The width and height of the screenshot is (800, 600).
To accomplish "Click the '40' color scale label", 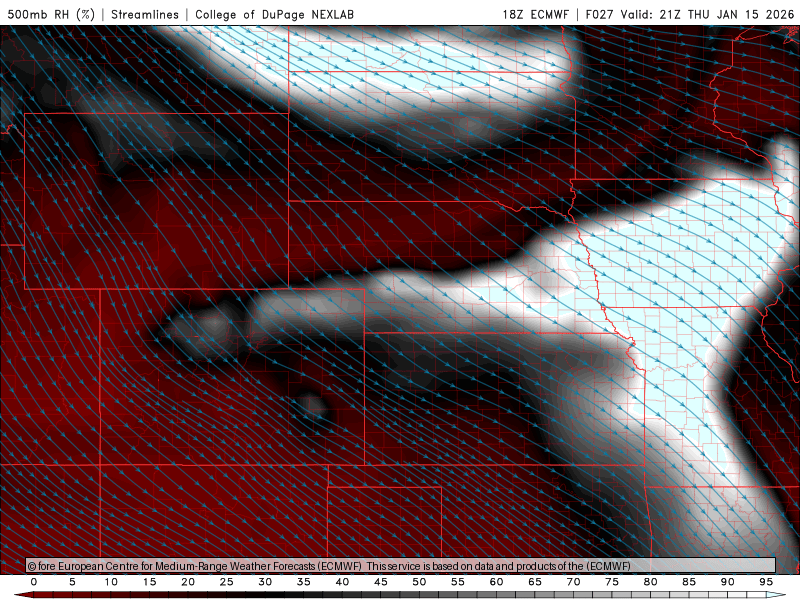I will (342, 582).
